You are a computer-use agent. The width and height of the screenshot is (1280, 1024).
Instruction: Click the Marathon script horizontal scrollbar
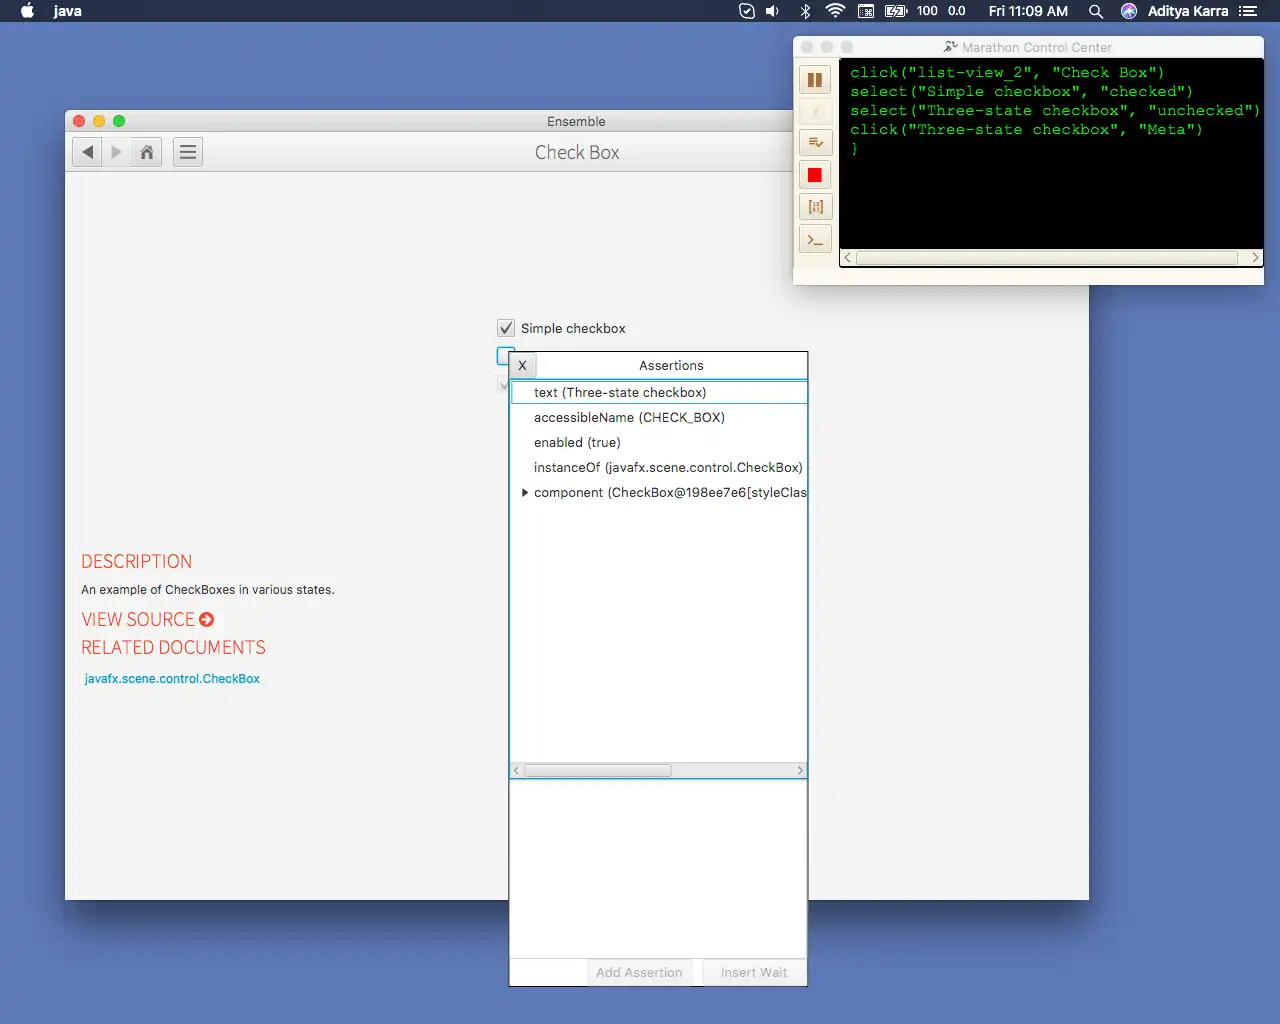(x=1047, y=257)
